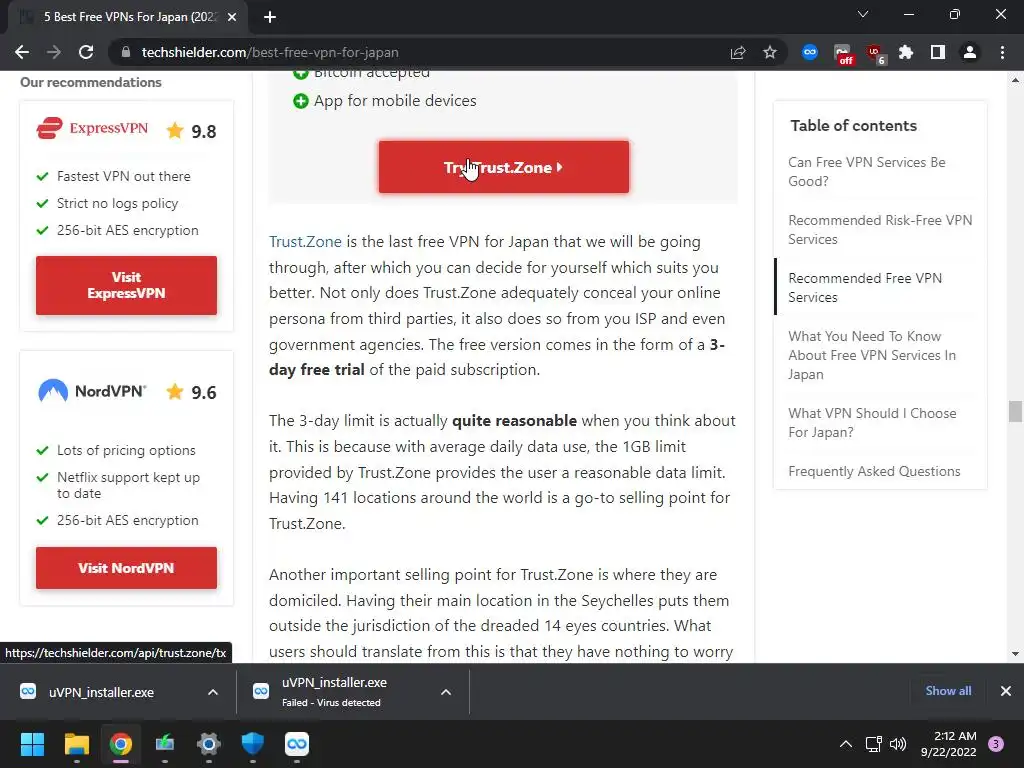Jump to Can Free VPN Services Be Good
The image size is (1024, 768).
click(867, 172)
